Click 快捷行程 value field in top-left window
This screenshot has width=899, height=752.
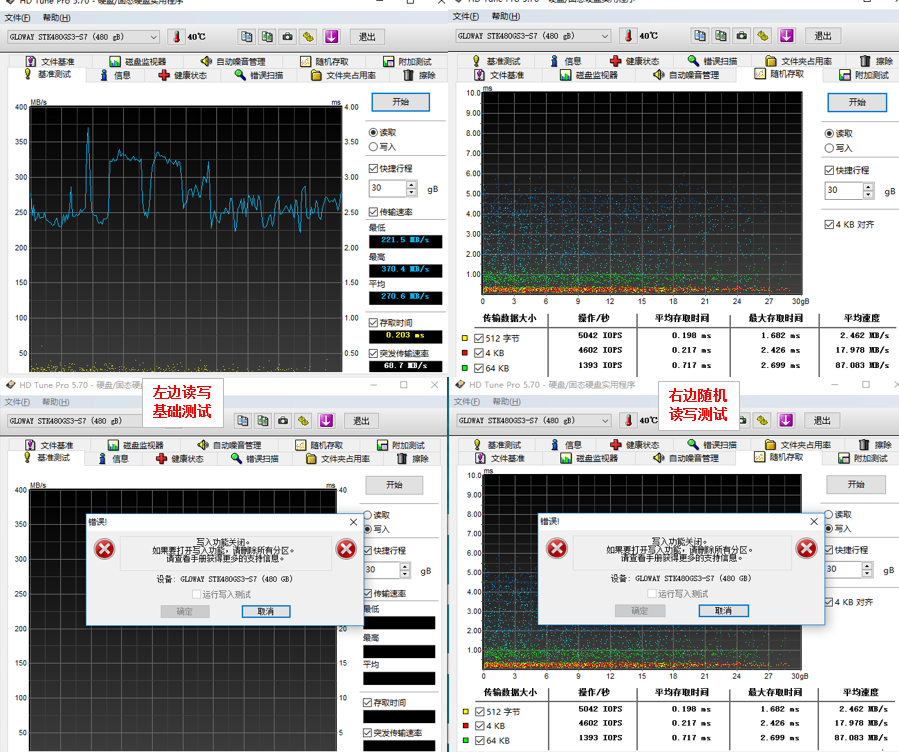click(388, 188)
